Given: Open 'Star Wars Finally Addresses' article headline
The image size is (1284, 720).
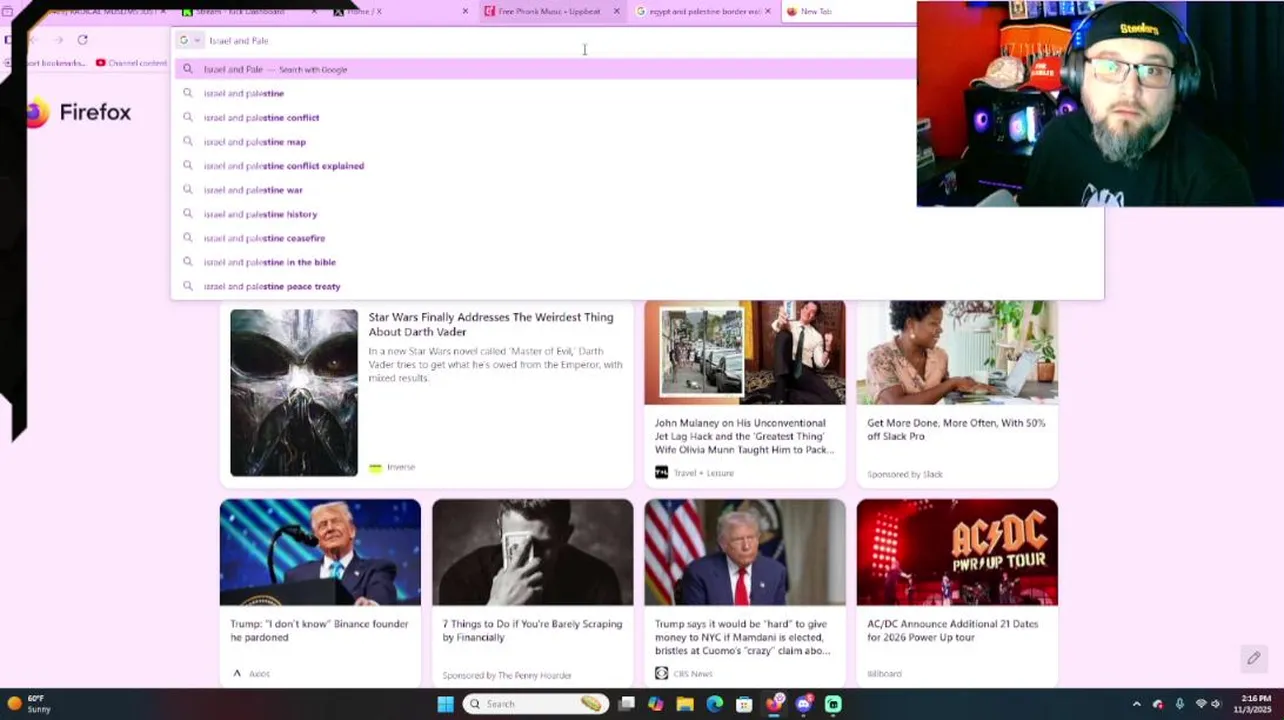Looking at the screenshot, I should click(490, 324).
